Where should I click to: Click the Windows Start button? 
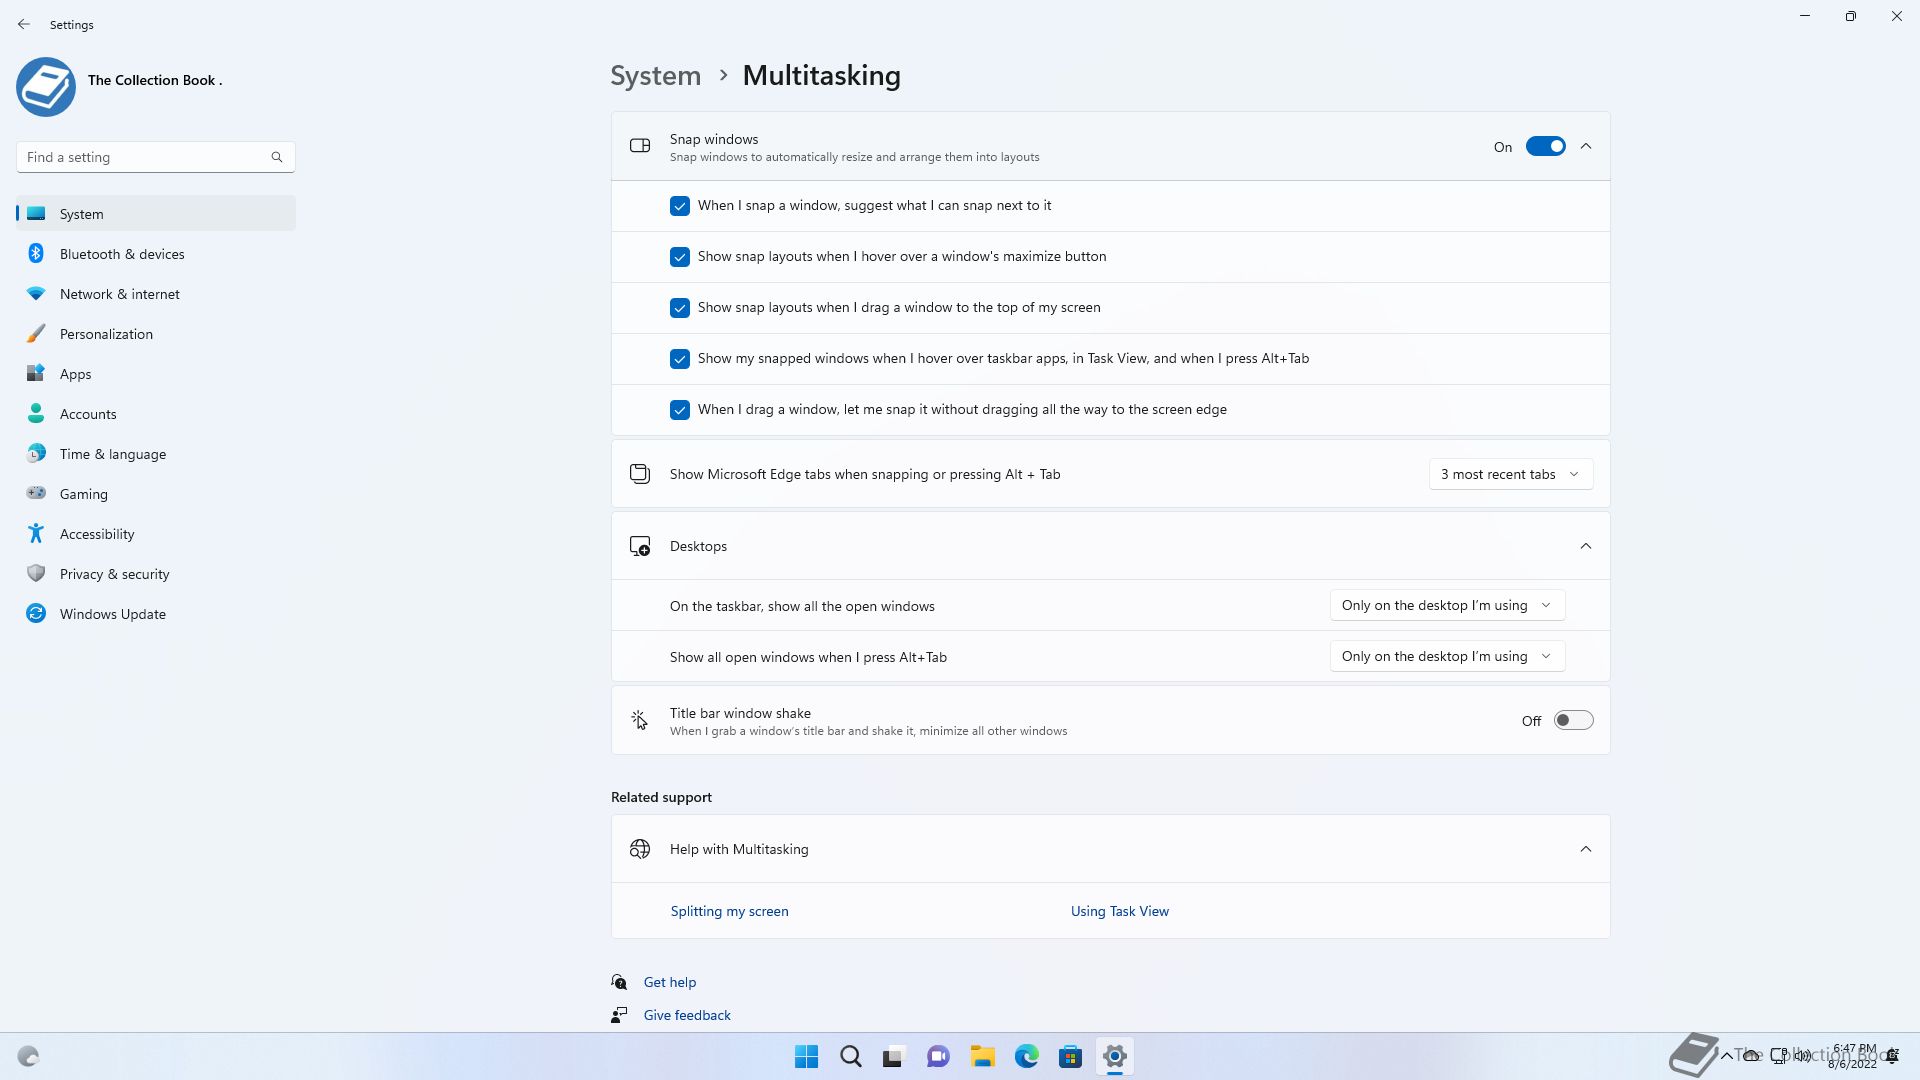coord(806,1056)
